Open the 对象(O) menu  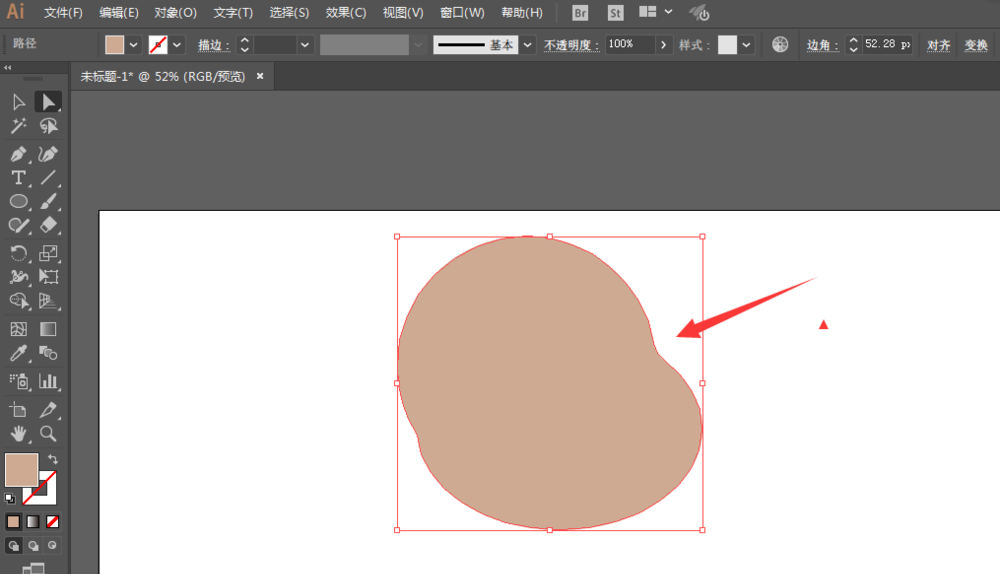tap(176, 13)
